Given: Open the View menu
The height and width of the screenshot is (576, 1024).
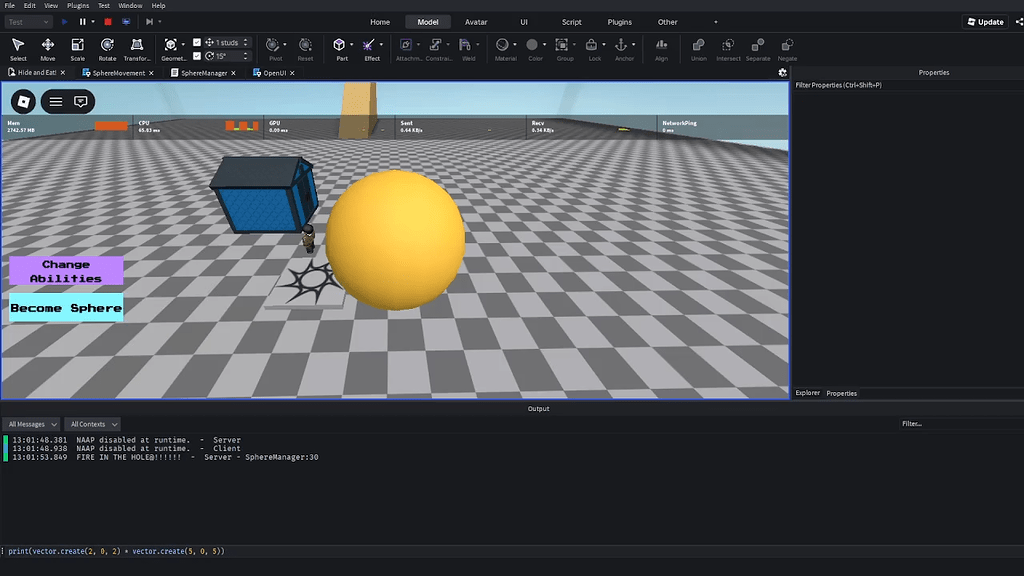Looking at the screenshot, I should 51,5.
